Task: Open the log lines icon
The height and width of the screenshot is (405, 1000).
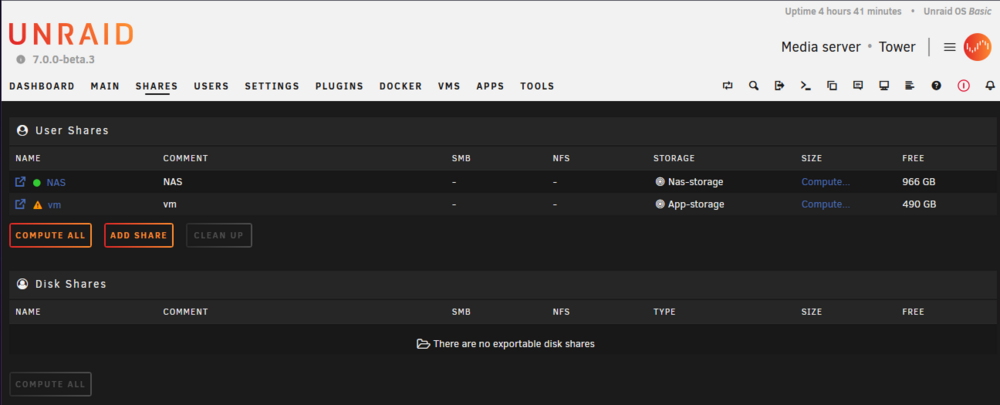Action: tap(910, 85)
